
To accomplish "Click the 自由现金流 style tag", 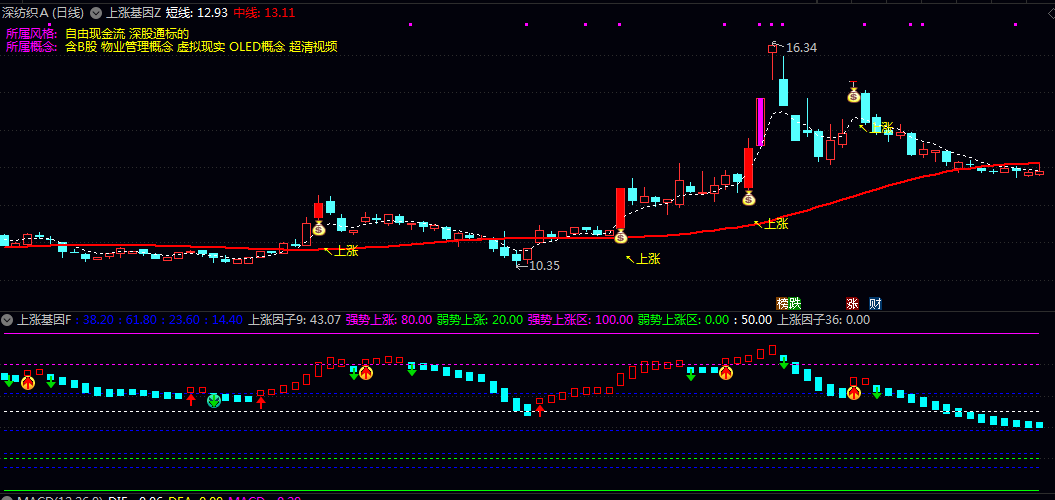I will click(96, 34).
